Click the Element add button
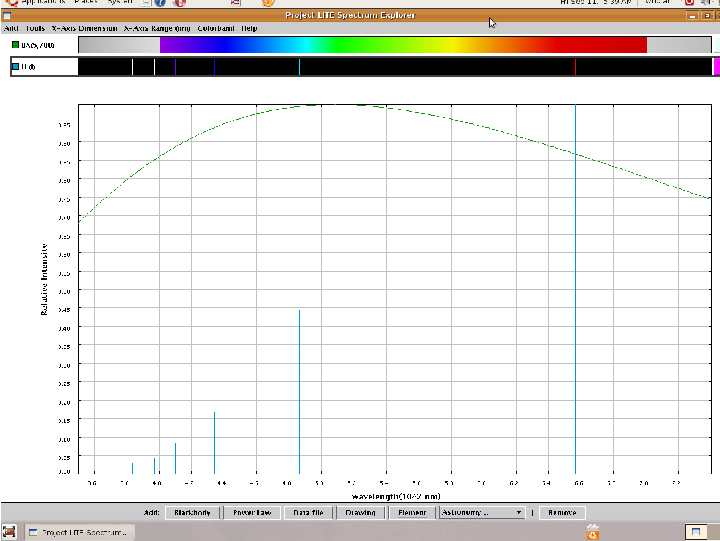Image resolution: width=720 pixels, height=541 pixels. [x=411, y=512]
